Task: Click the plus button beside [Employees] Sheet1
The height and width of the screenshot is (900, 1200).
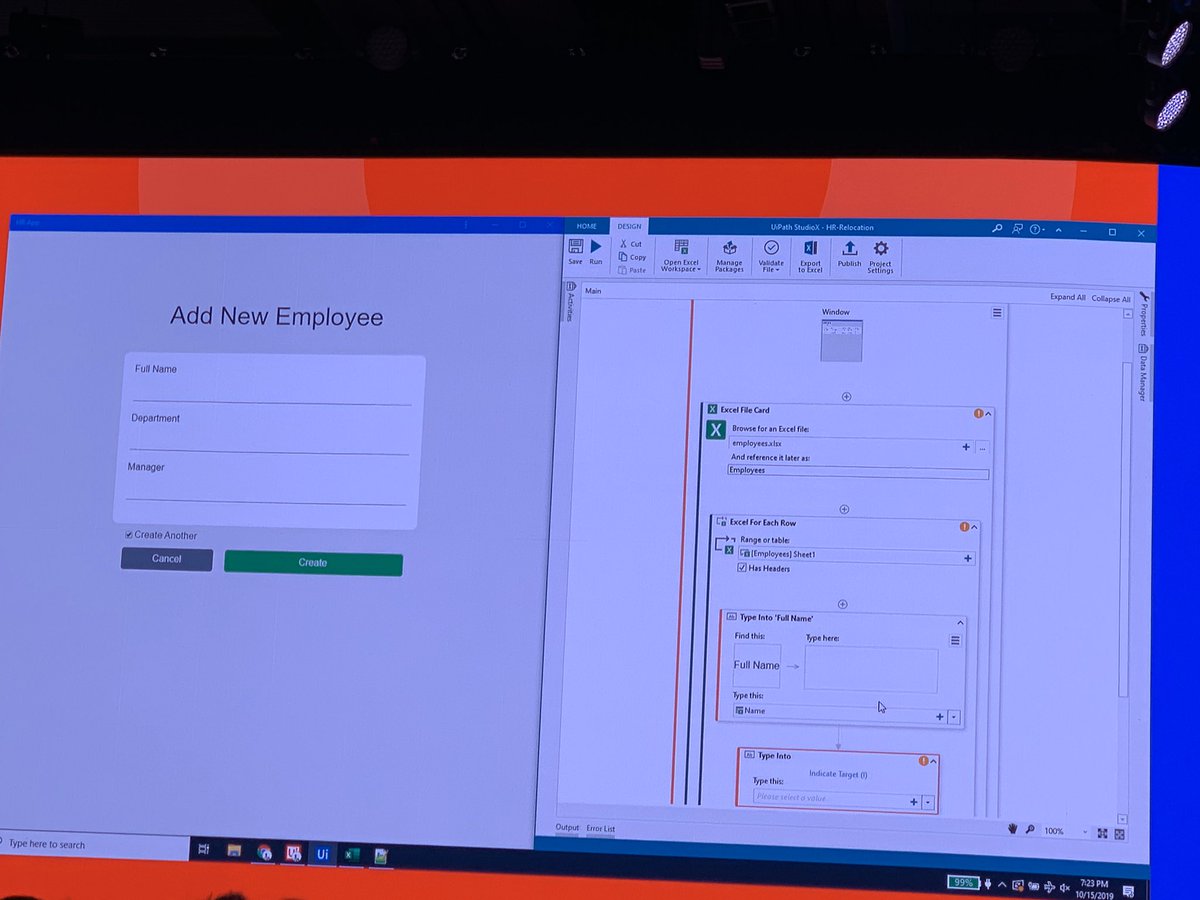Action: pyautogui.click(x=968, y=558)
